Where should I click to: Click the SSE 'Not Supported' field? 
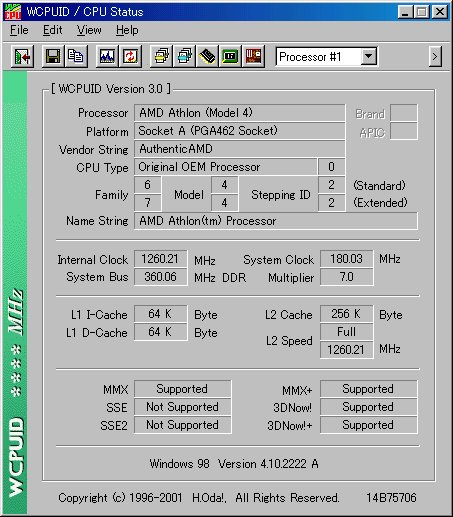tap(182, 407)
